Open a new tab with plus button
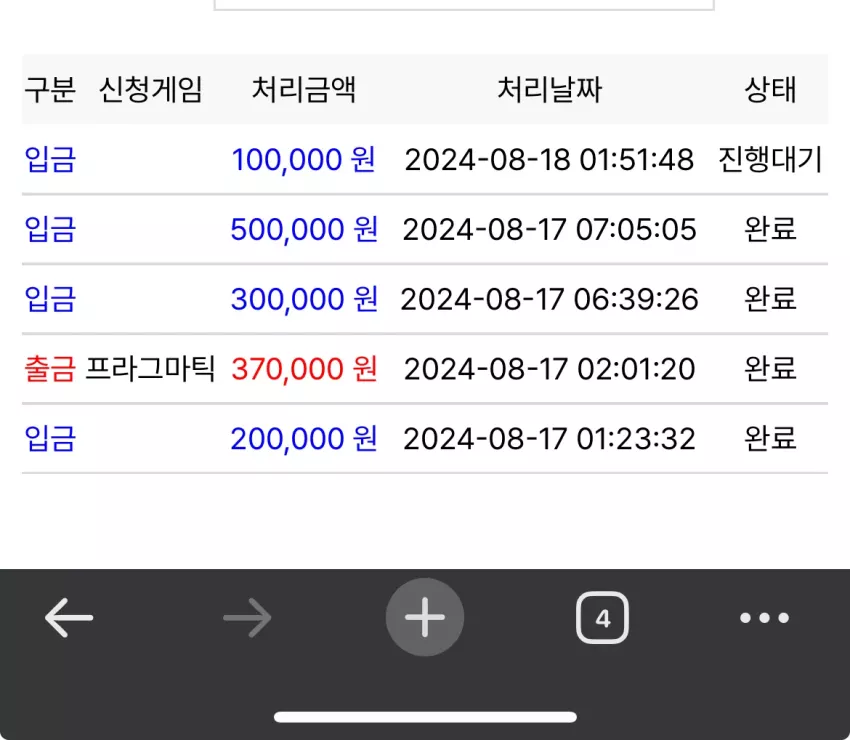 click(425, 617)
